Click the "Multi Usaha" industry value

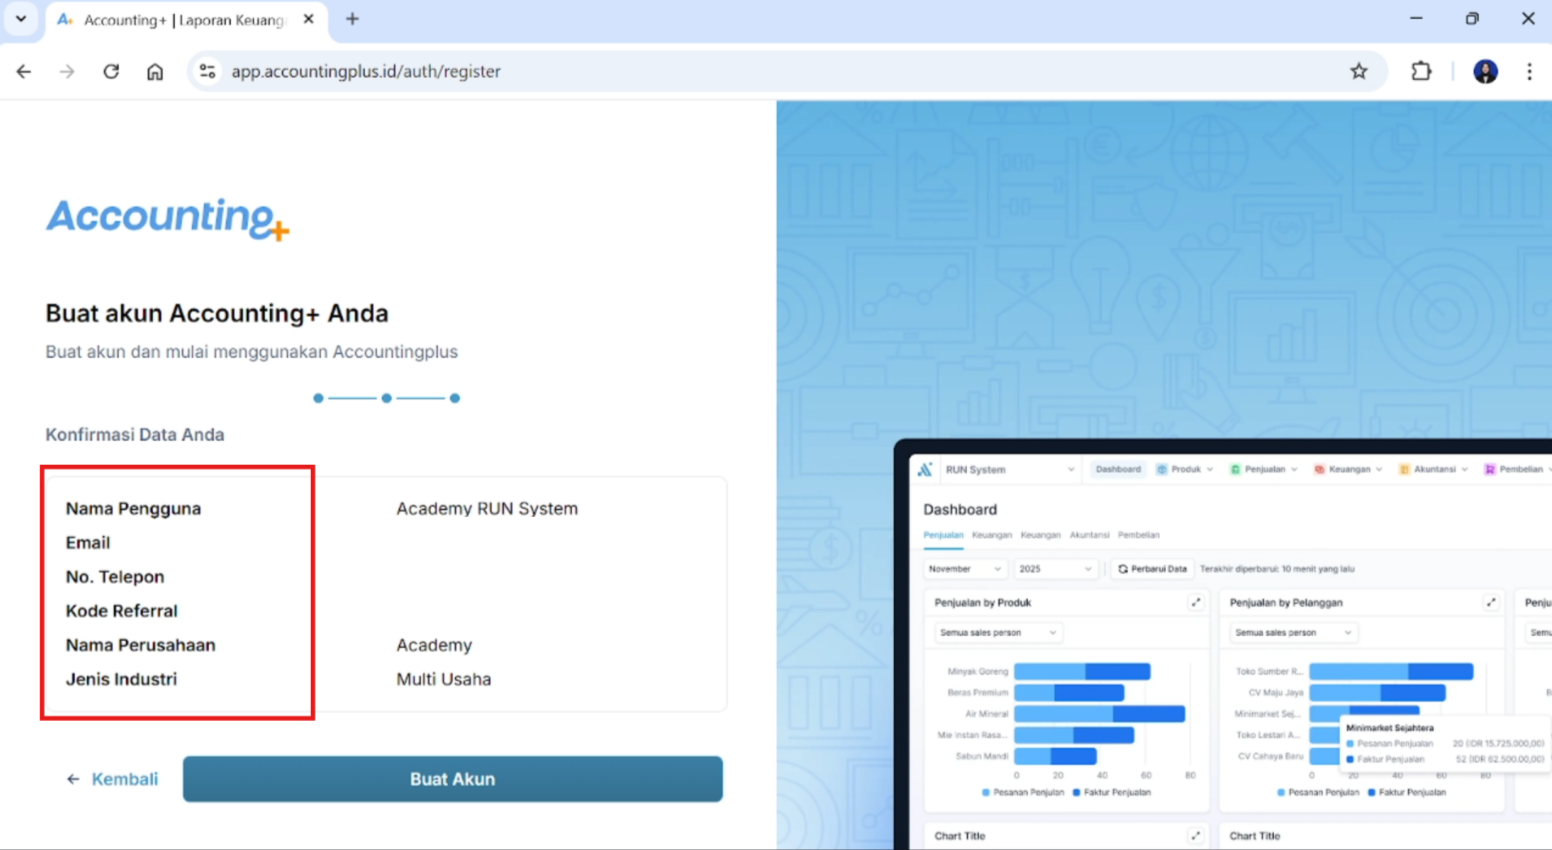(x=443, y=679)
